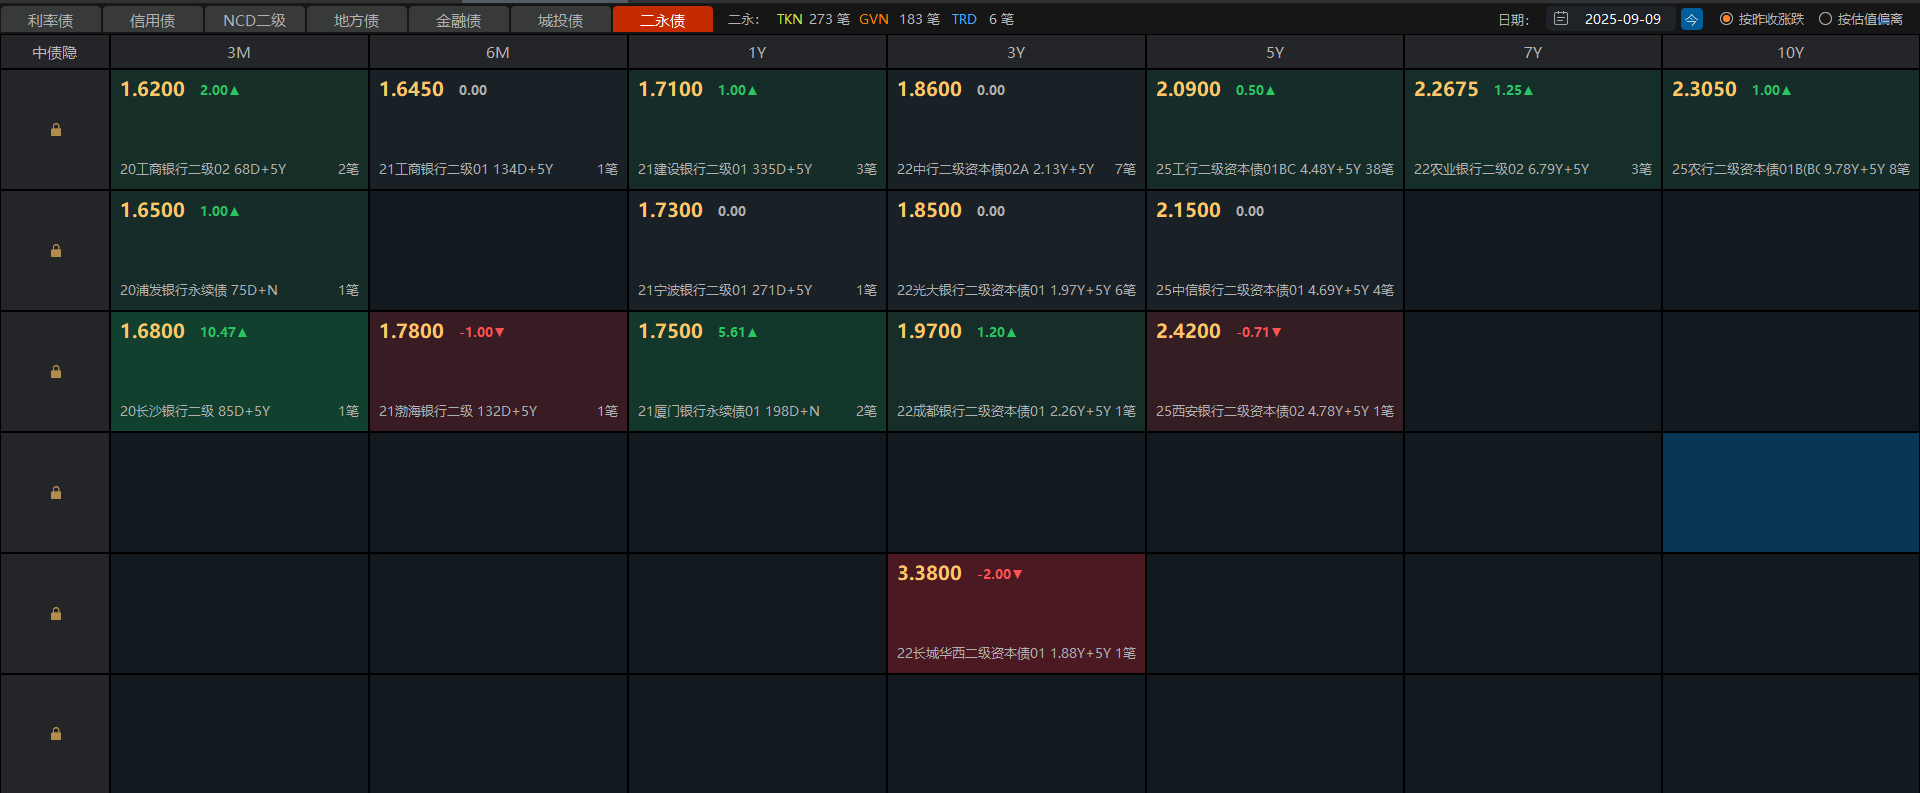1920x793 pixels.
Task: Open the NCD二级 tab
Action: point(255,20)
